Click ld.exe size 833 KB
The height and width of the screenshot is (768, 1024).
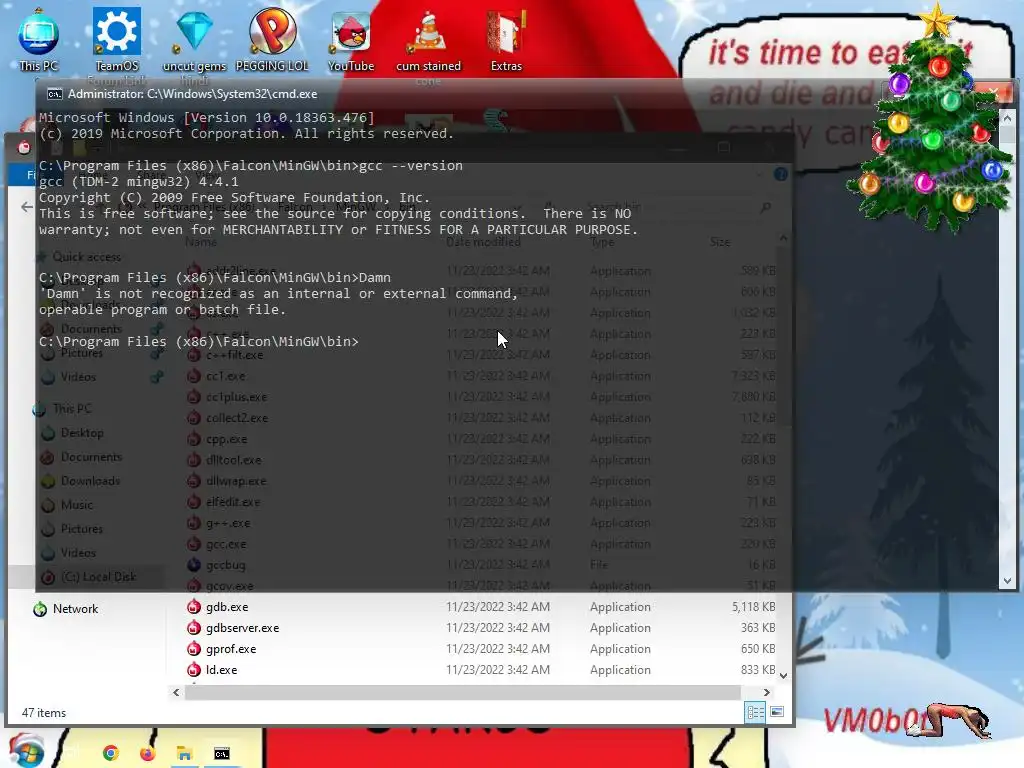[758, 669]
